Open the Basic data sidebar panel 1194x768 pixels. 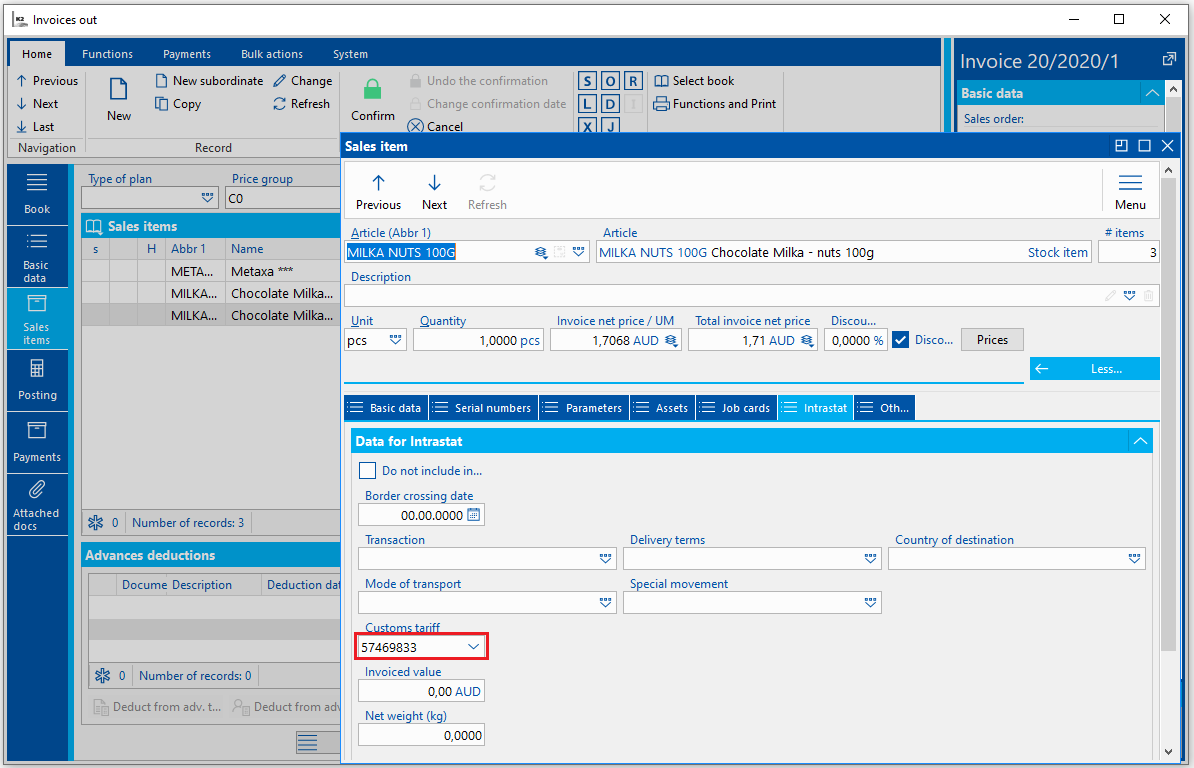pyautogui.click(x=37, y=257)
